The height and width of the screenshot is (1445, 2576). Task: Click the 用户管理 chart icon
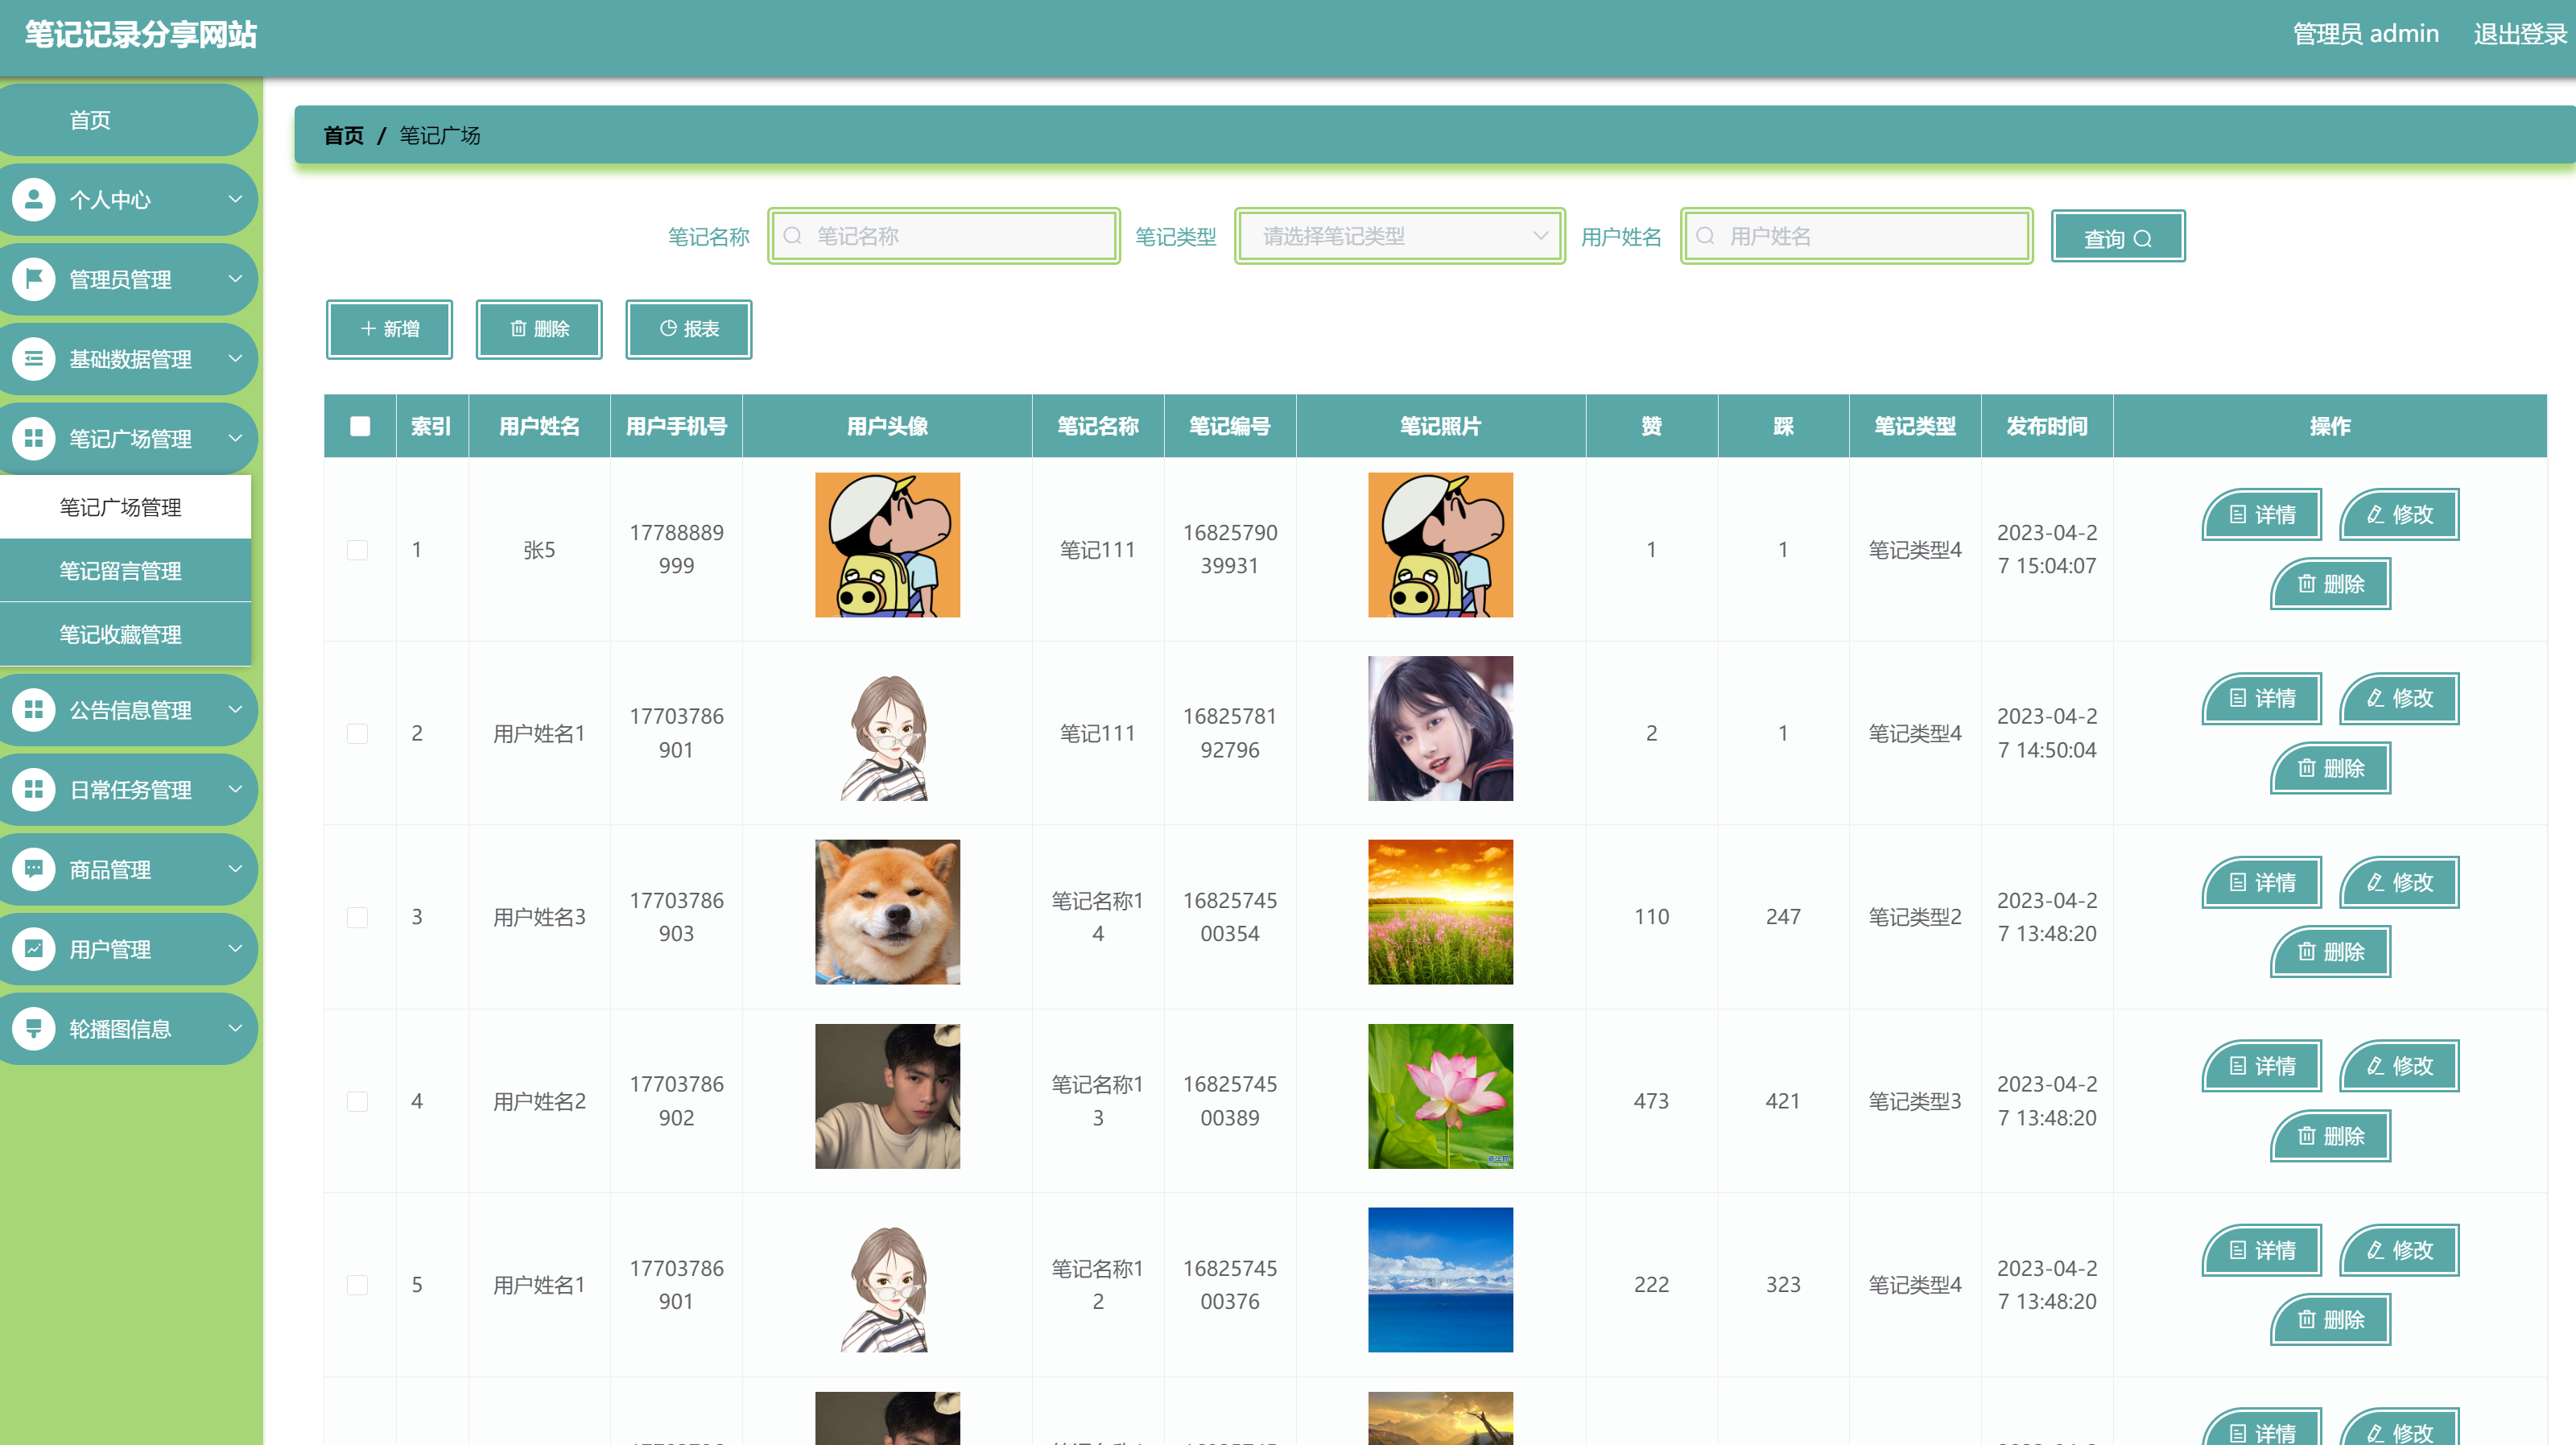[34, 949]
